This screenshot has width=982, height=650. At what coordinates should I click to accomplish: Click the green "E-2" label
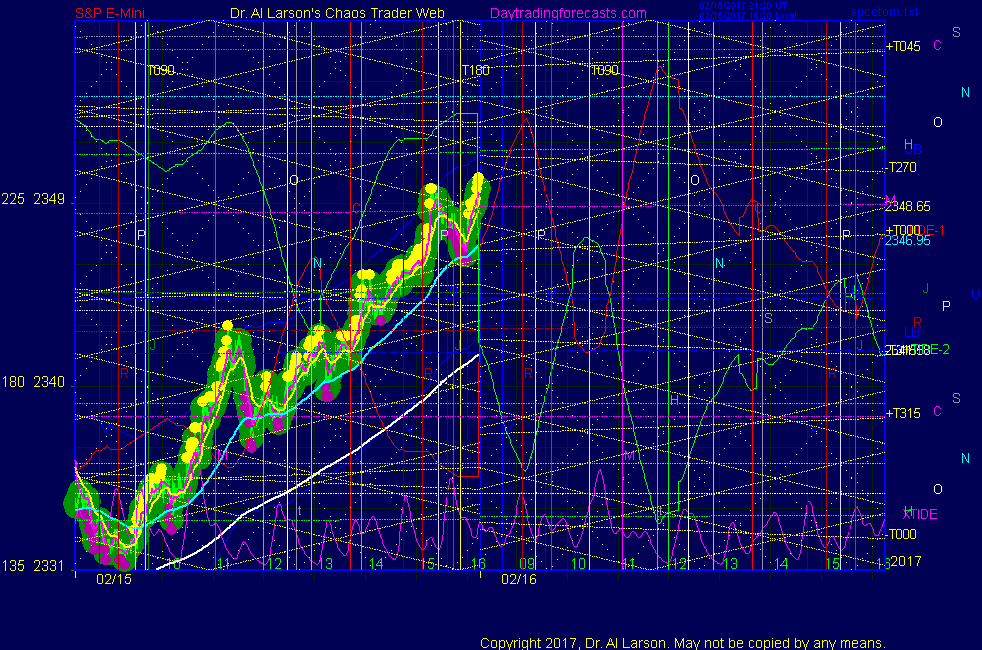click(x=939, y=349)
